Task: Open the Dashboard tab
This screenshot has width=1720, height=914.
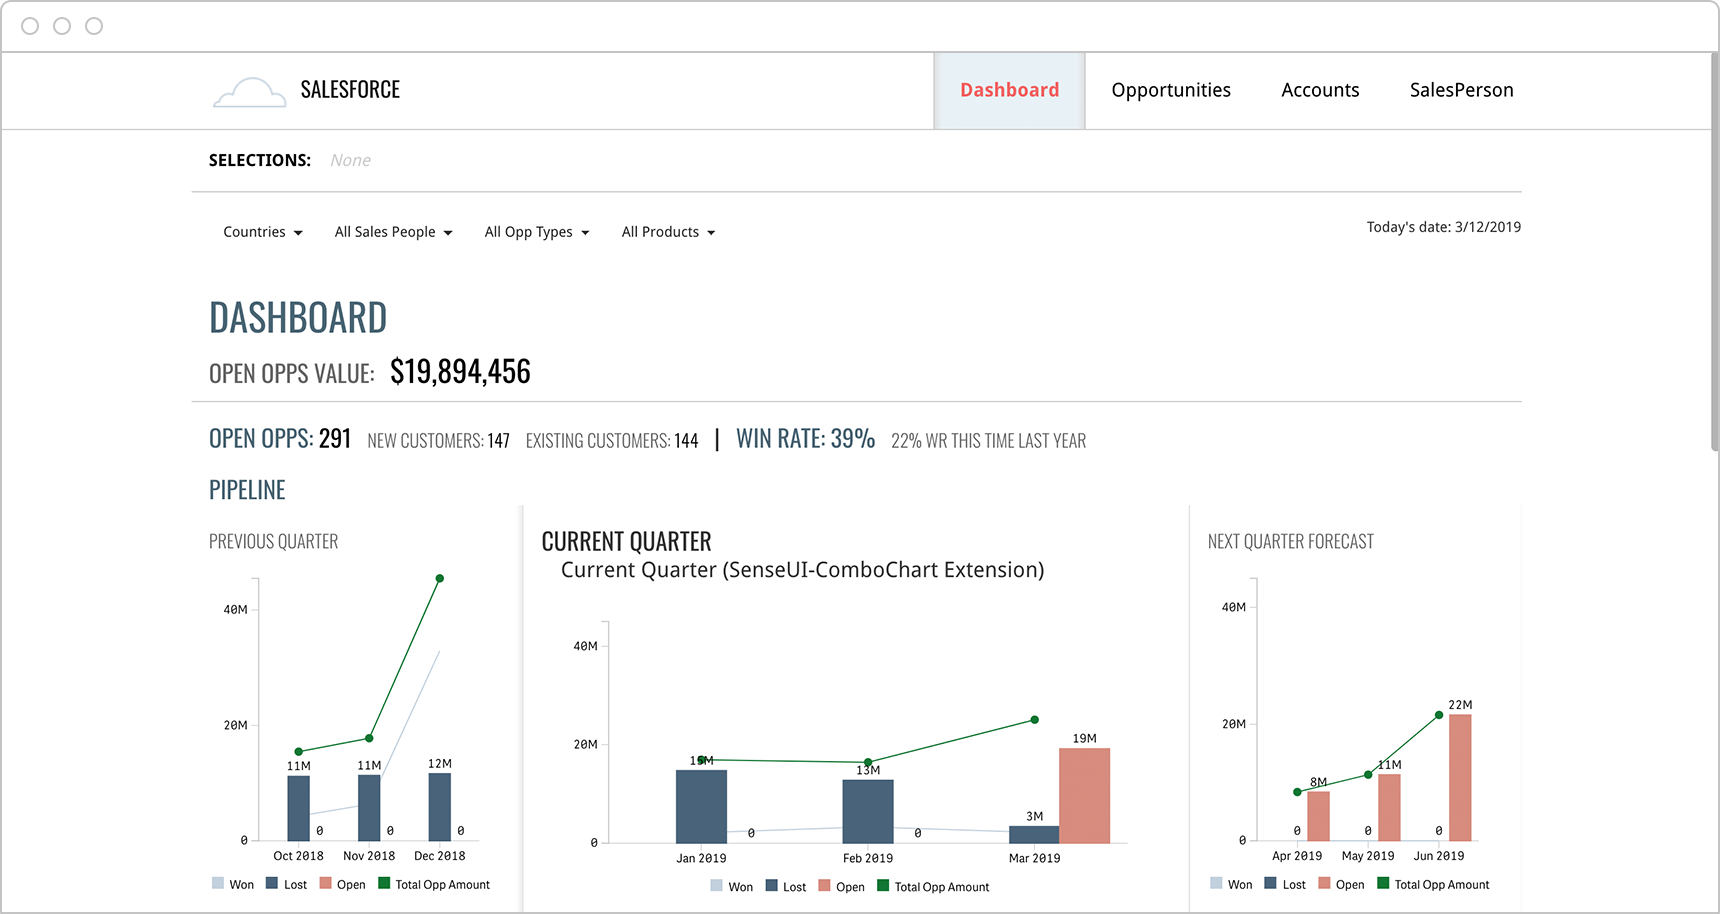Action: click(x=1009, y=90)
